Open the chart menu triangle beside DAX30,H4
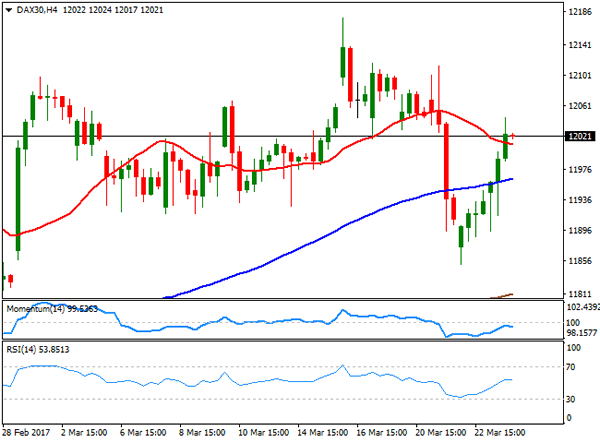The height and width of the screenshot is (443, 600). (9, 10)
